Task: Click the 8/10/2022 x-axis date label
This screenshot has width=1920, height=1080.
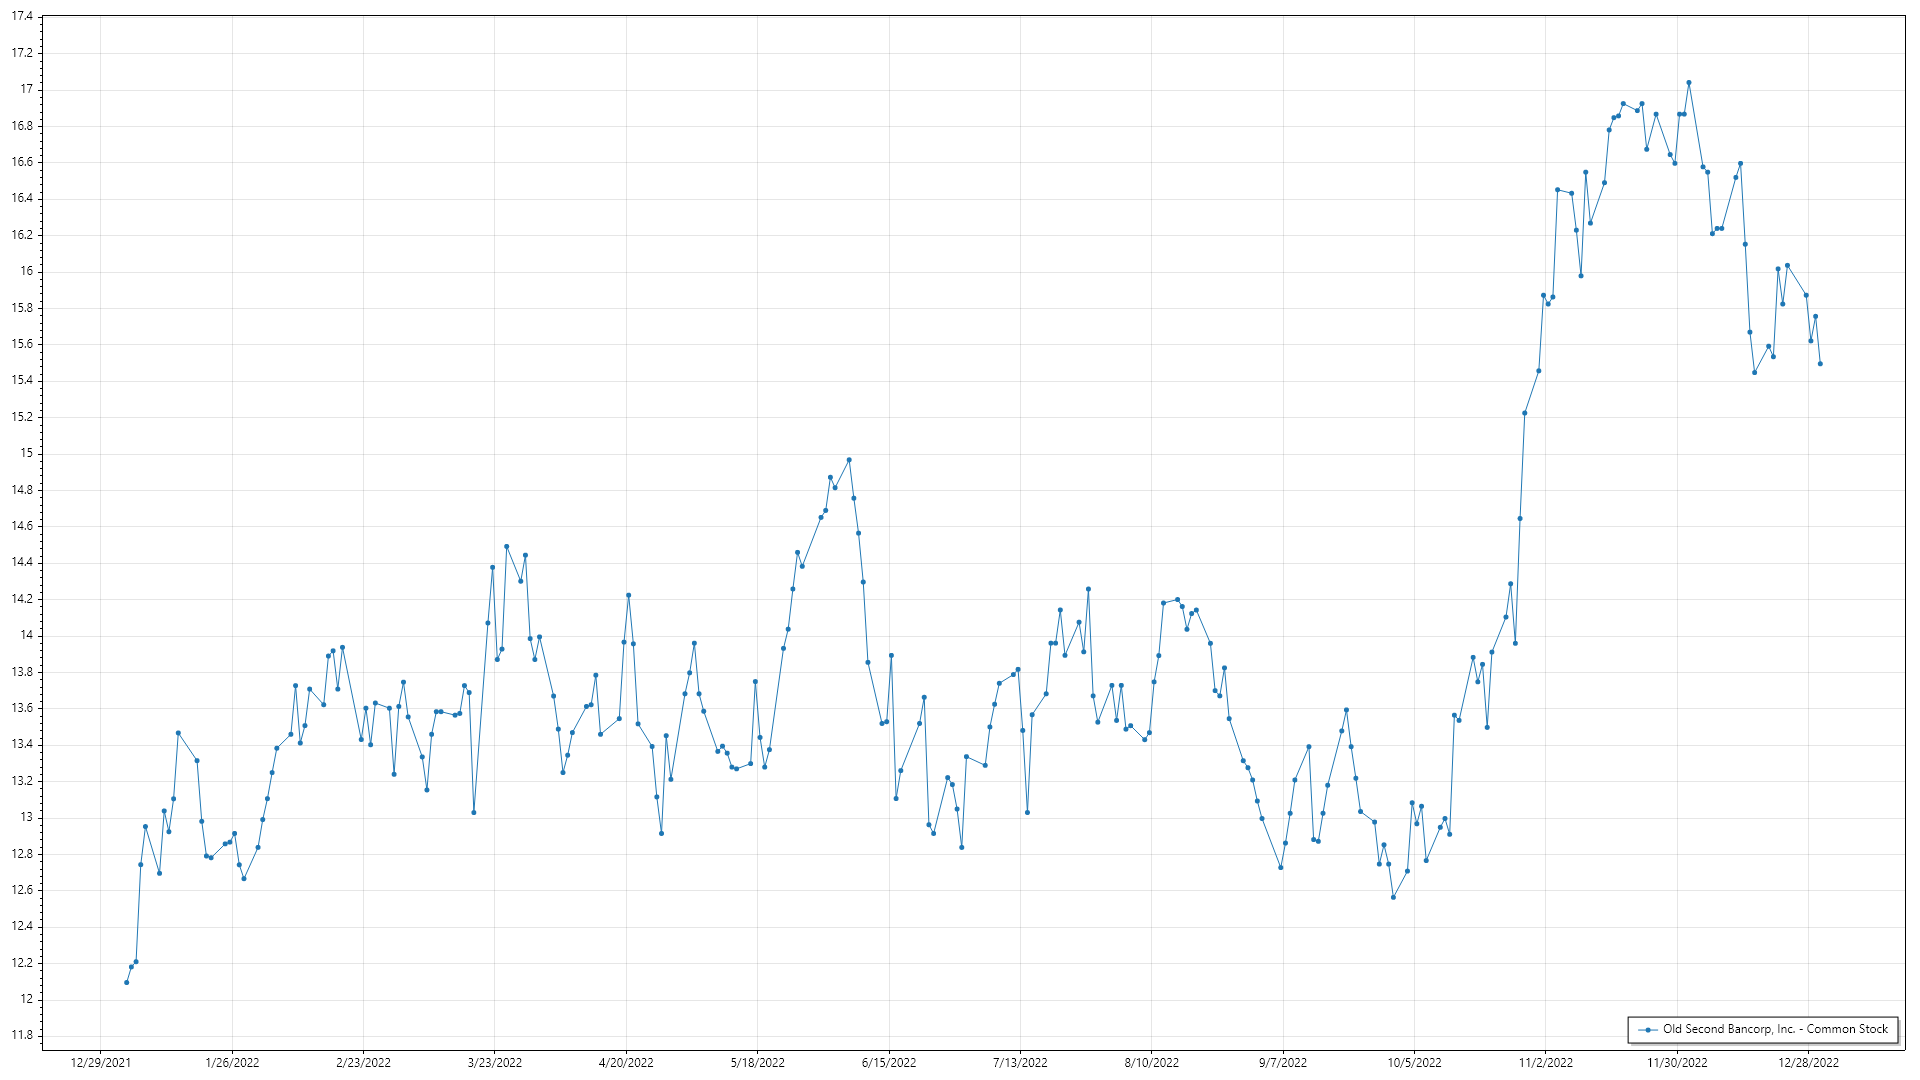Action: tap(1151, 1063)
